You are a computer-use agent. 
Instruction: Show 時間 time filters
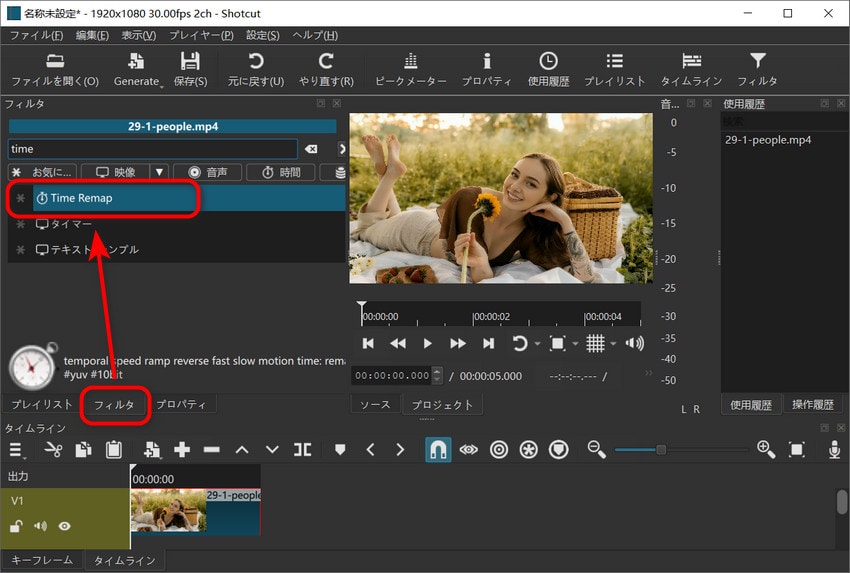[x=281, y=172]
